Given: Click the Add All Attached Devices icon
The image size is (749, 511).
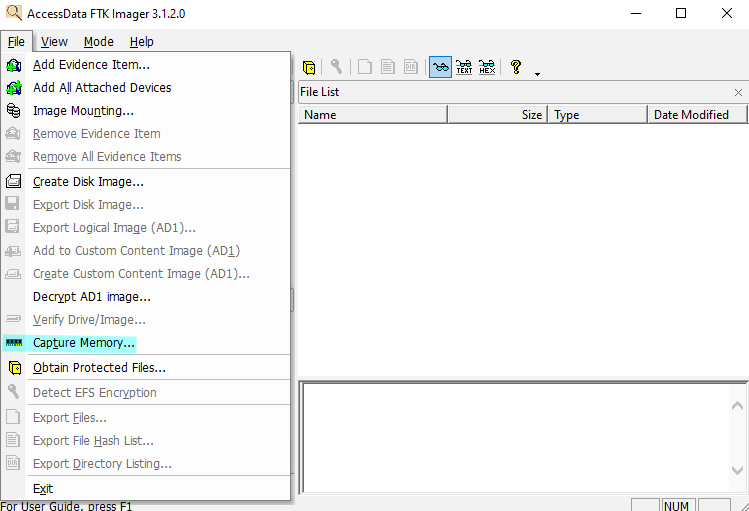Looking at the screenshot, I should click(x=13, y=88).
